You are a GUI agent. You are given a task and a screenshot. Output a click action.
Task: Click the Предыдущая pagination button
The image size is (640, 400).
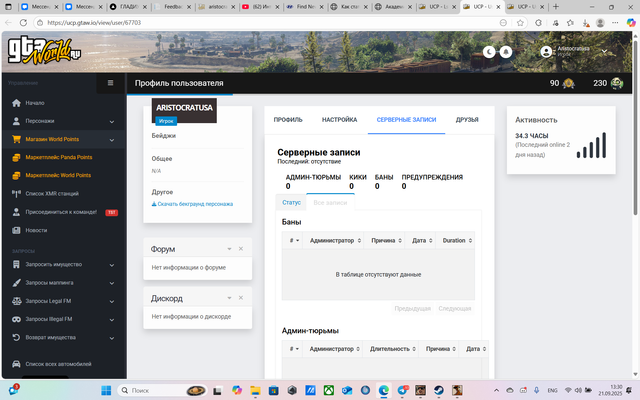pos(412,309)
